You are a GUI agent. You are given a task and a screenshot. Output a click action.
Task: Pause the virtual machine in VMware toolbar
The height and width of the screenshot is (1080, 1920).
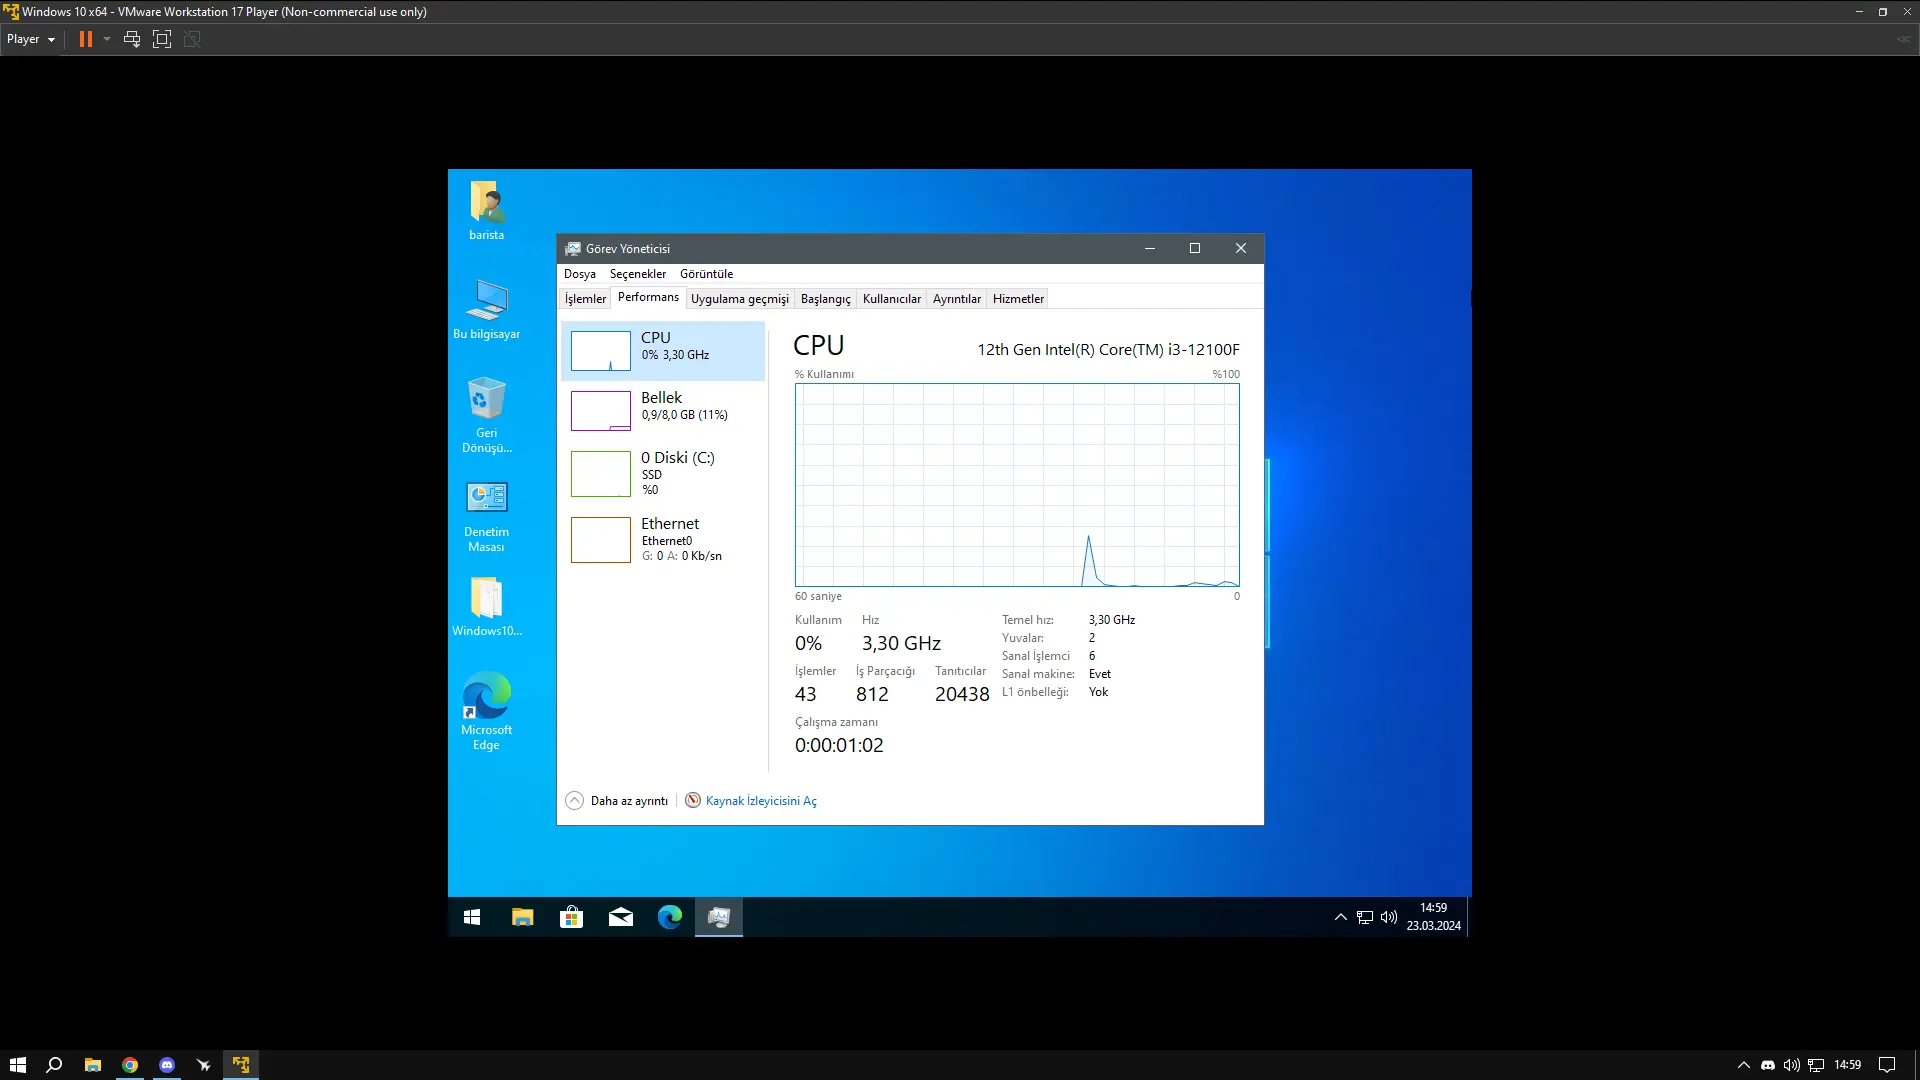(x=86, y=39)
